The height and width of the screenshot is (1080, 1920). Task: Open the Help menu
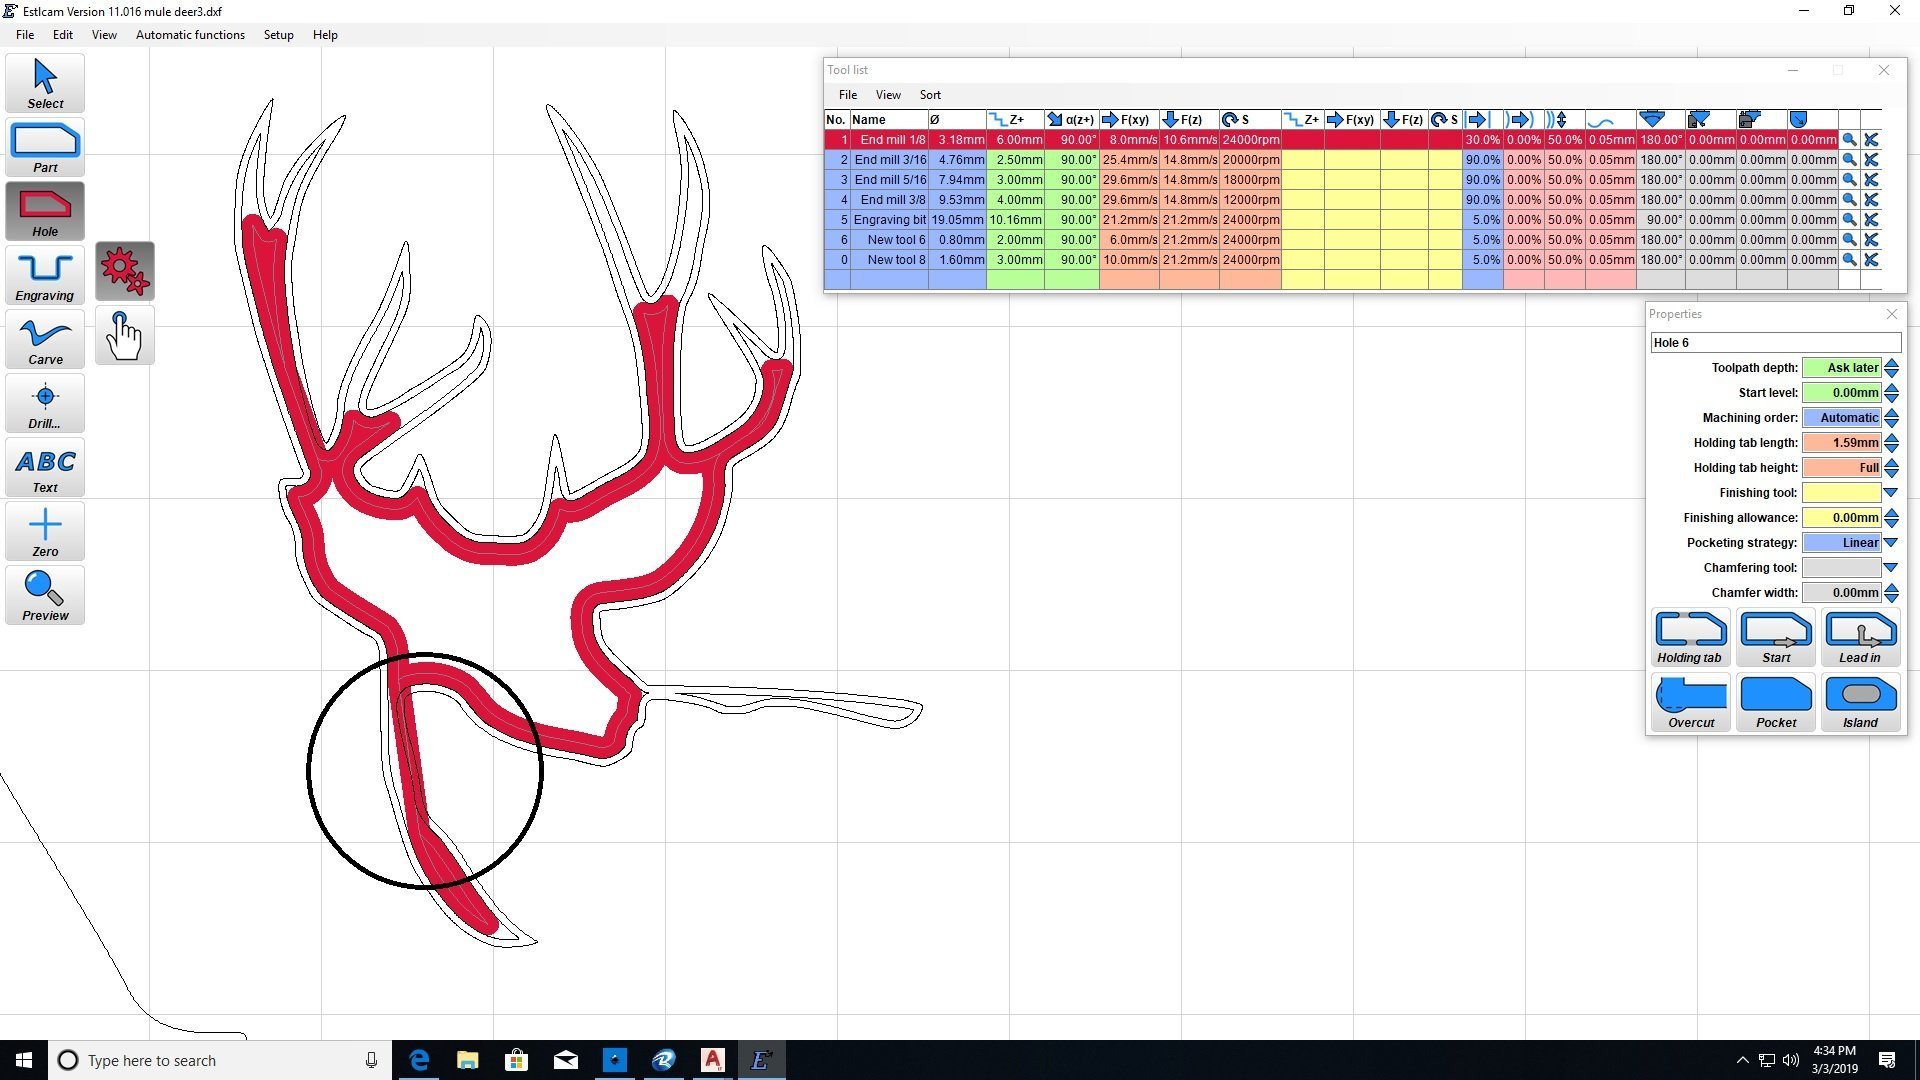(325, 35)
